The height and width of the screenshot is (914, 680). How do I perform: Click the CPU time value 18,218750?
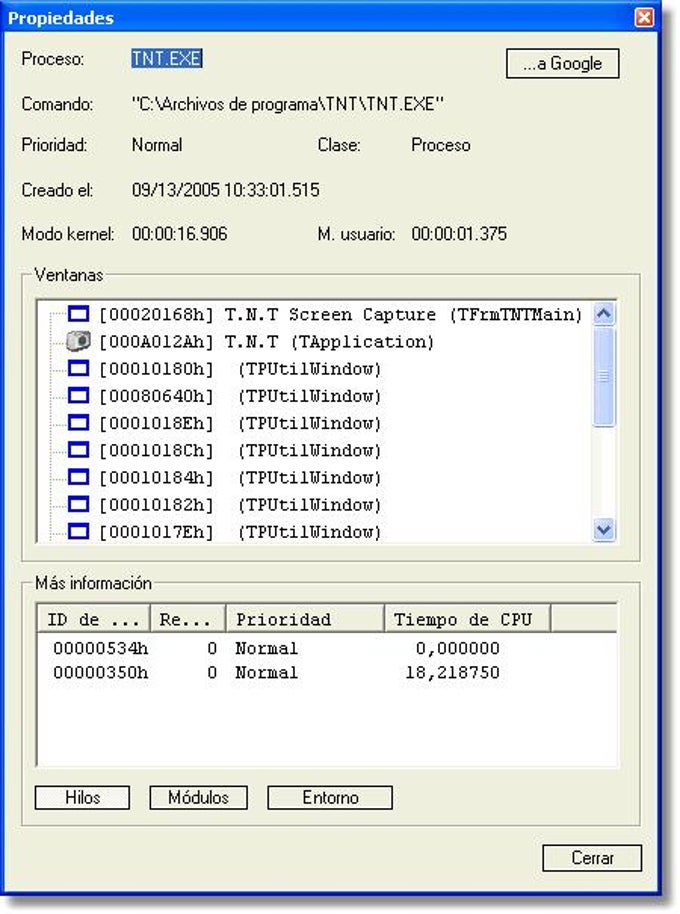[452, 673]
